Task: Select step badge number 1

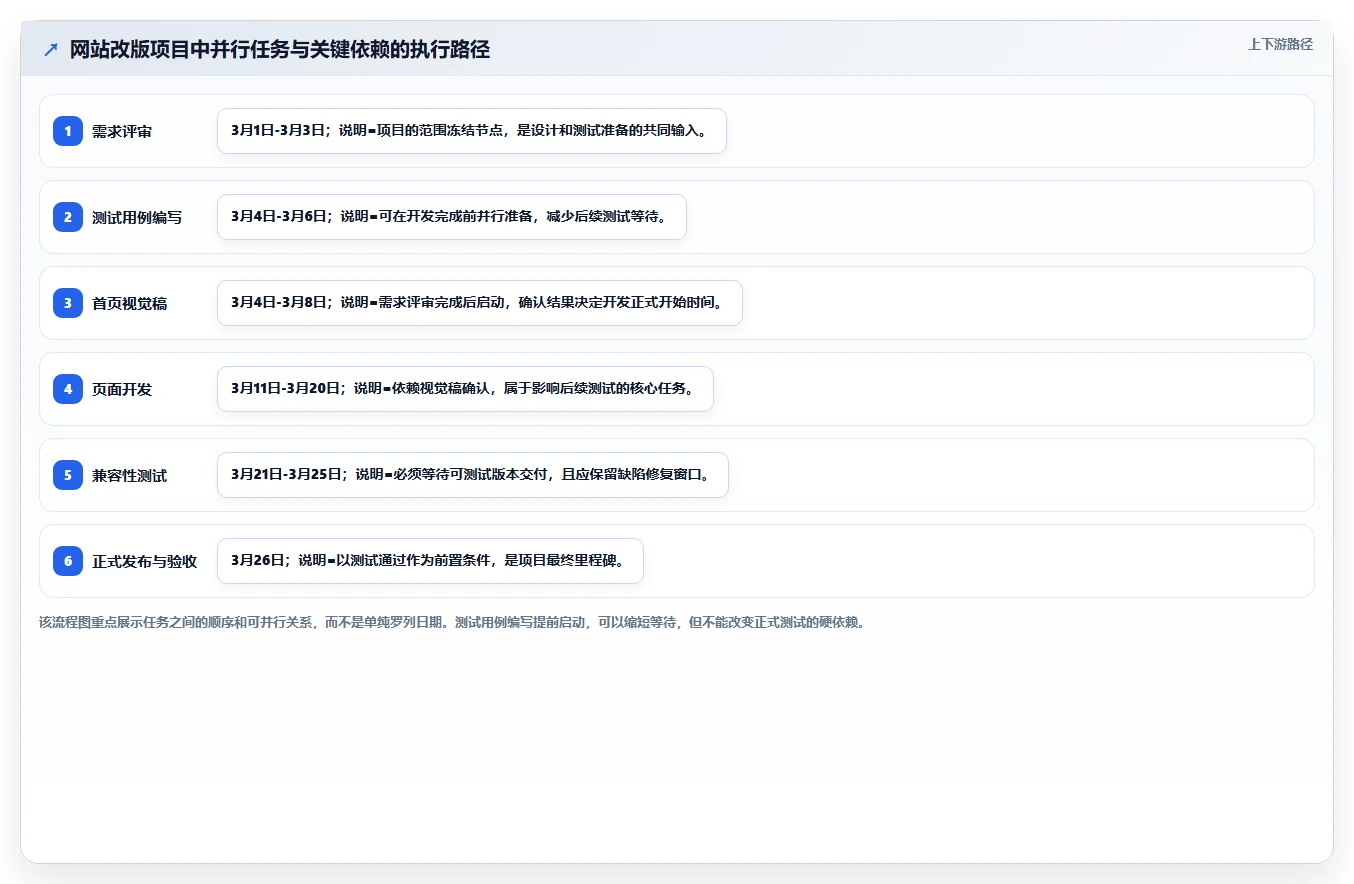Action: coord(68,131)
